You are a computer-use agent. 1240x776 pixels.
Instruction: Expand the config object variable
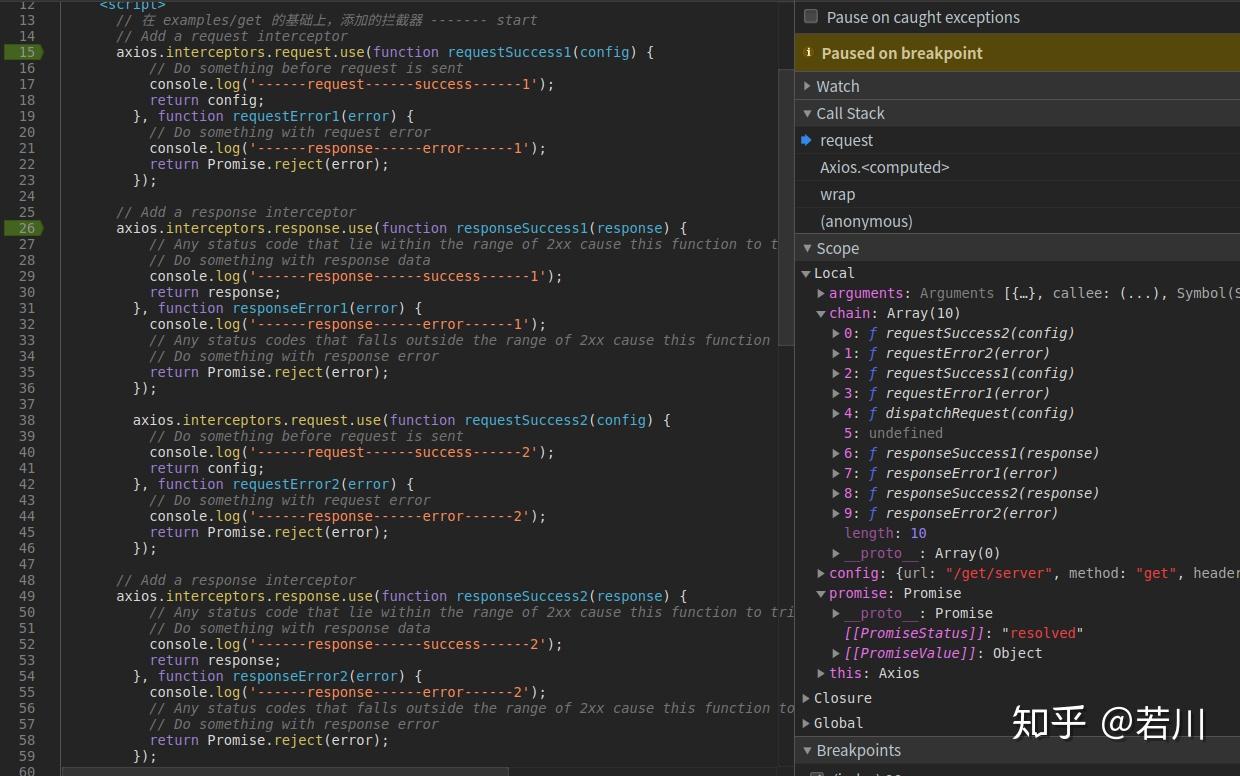[x=821, y=573]
